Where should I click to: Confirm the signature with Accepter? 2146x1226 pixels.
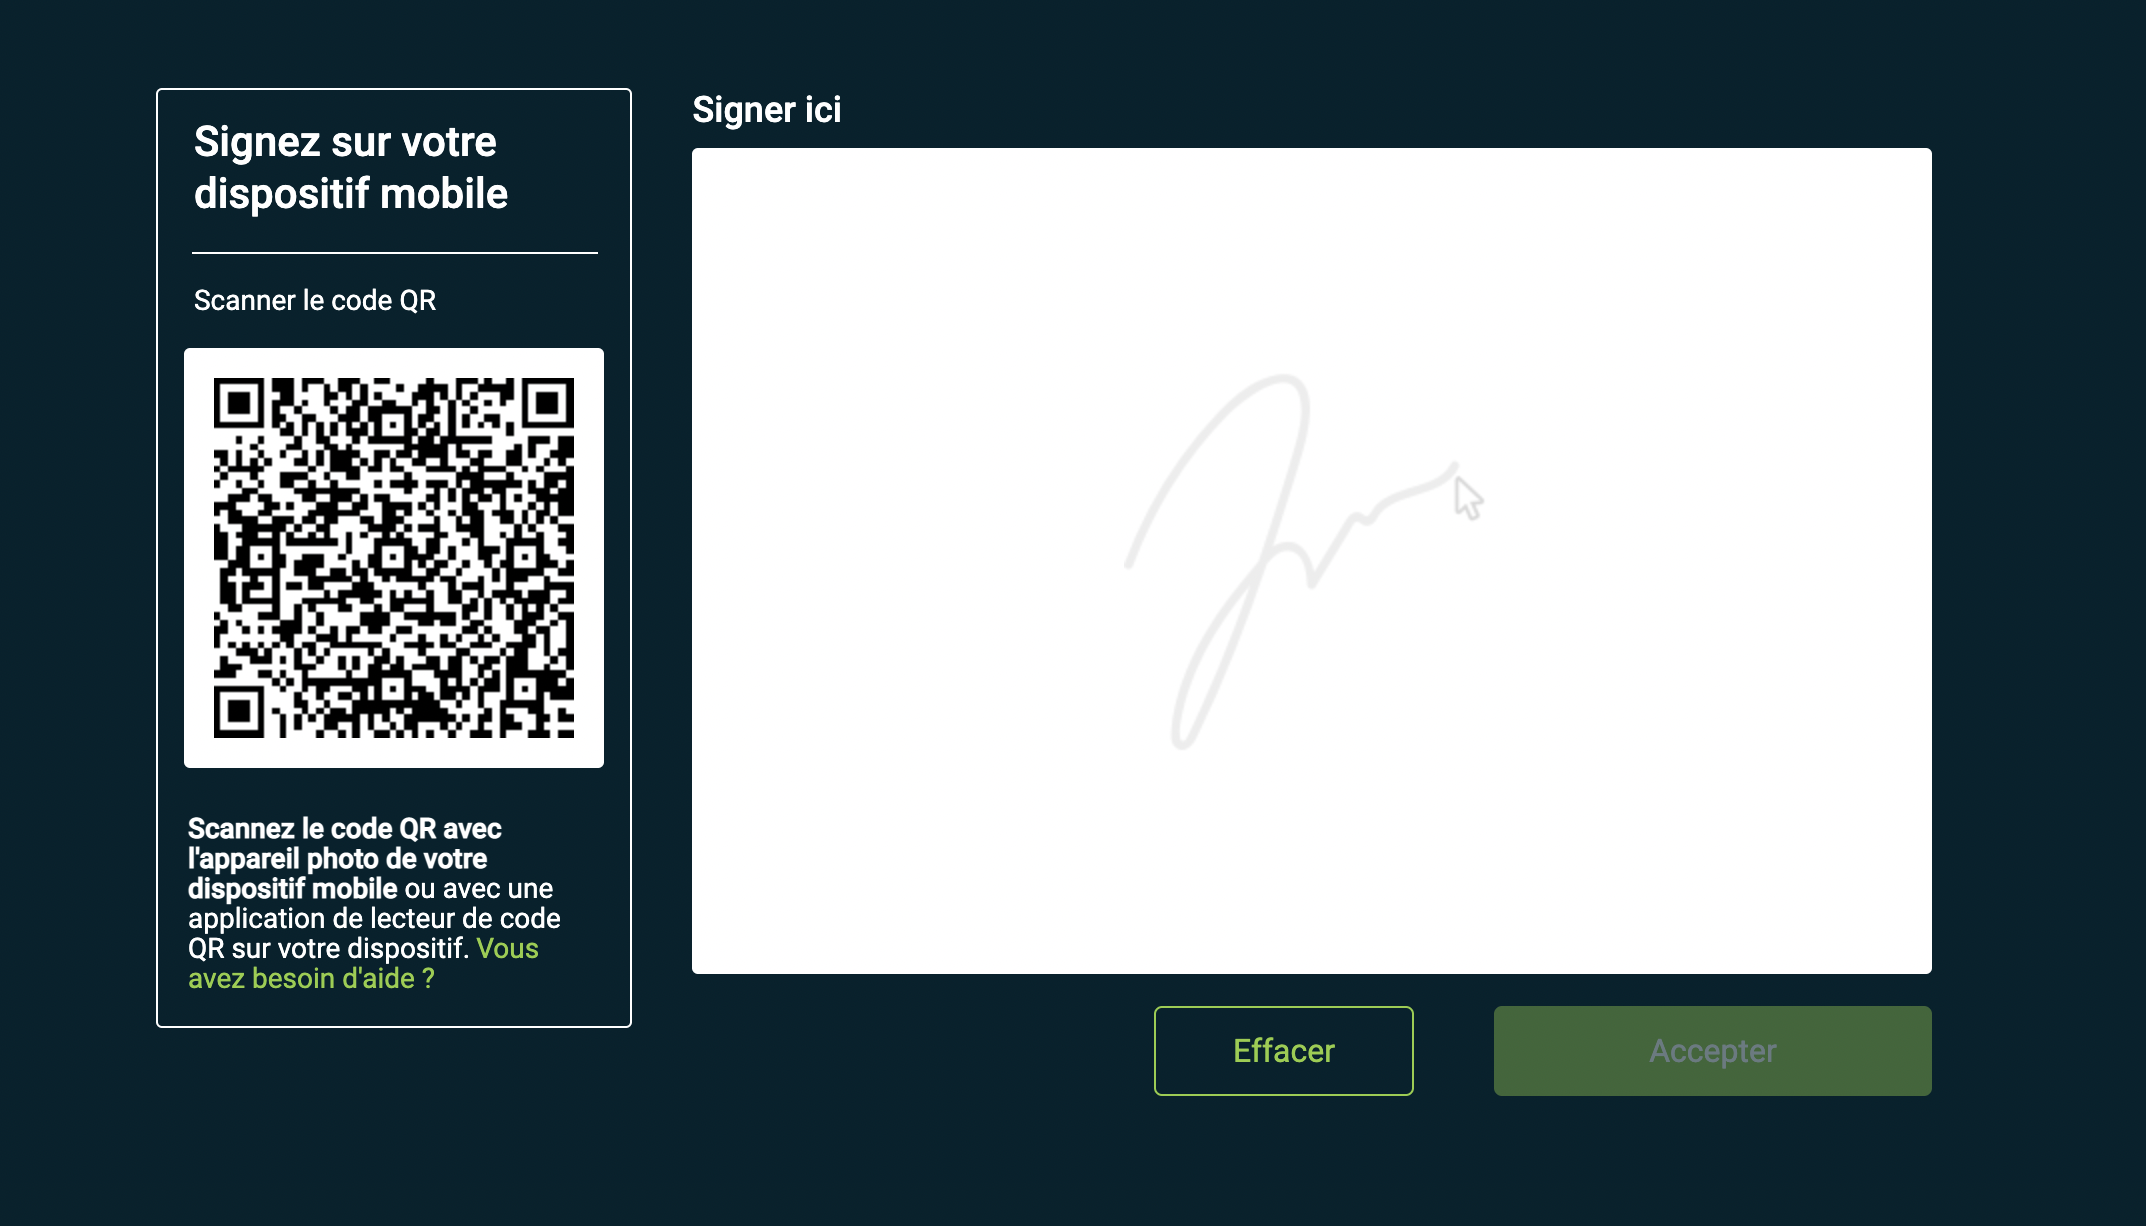point(1712,1051)
